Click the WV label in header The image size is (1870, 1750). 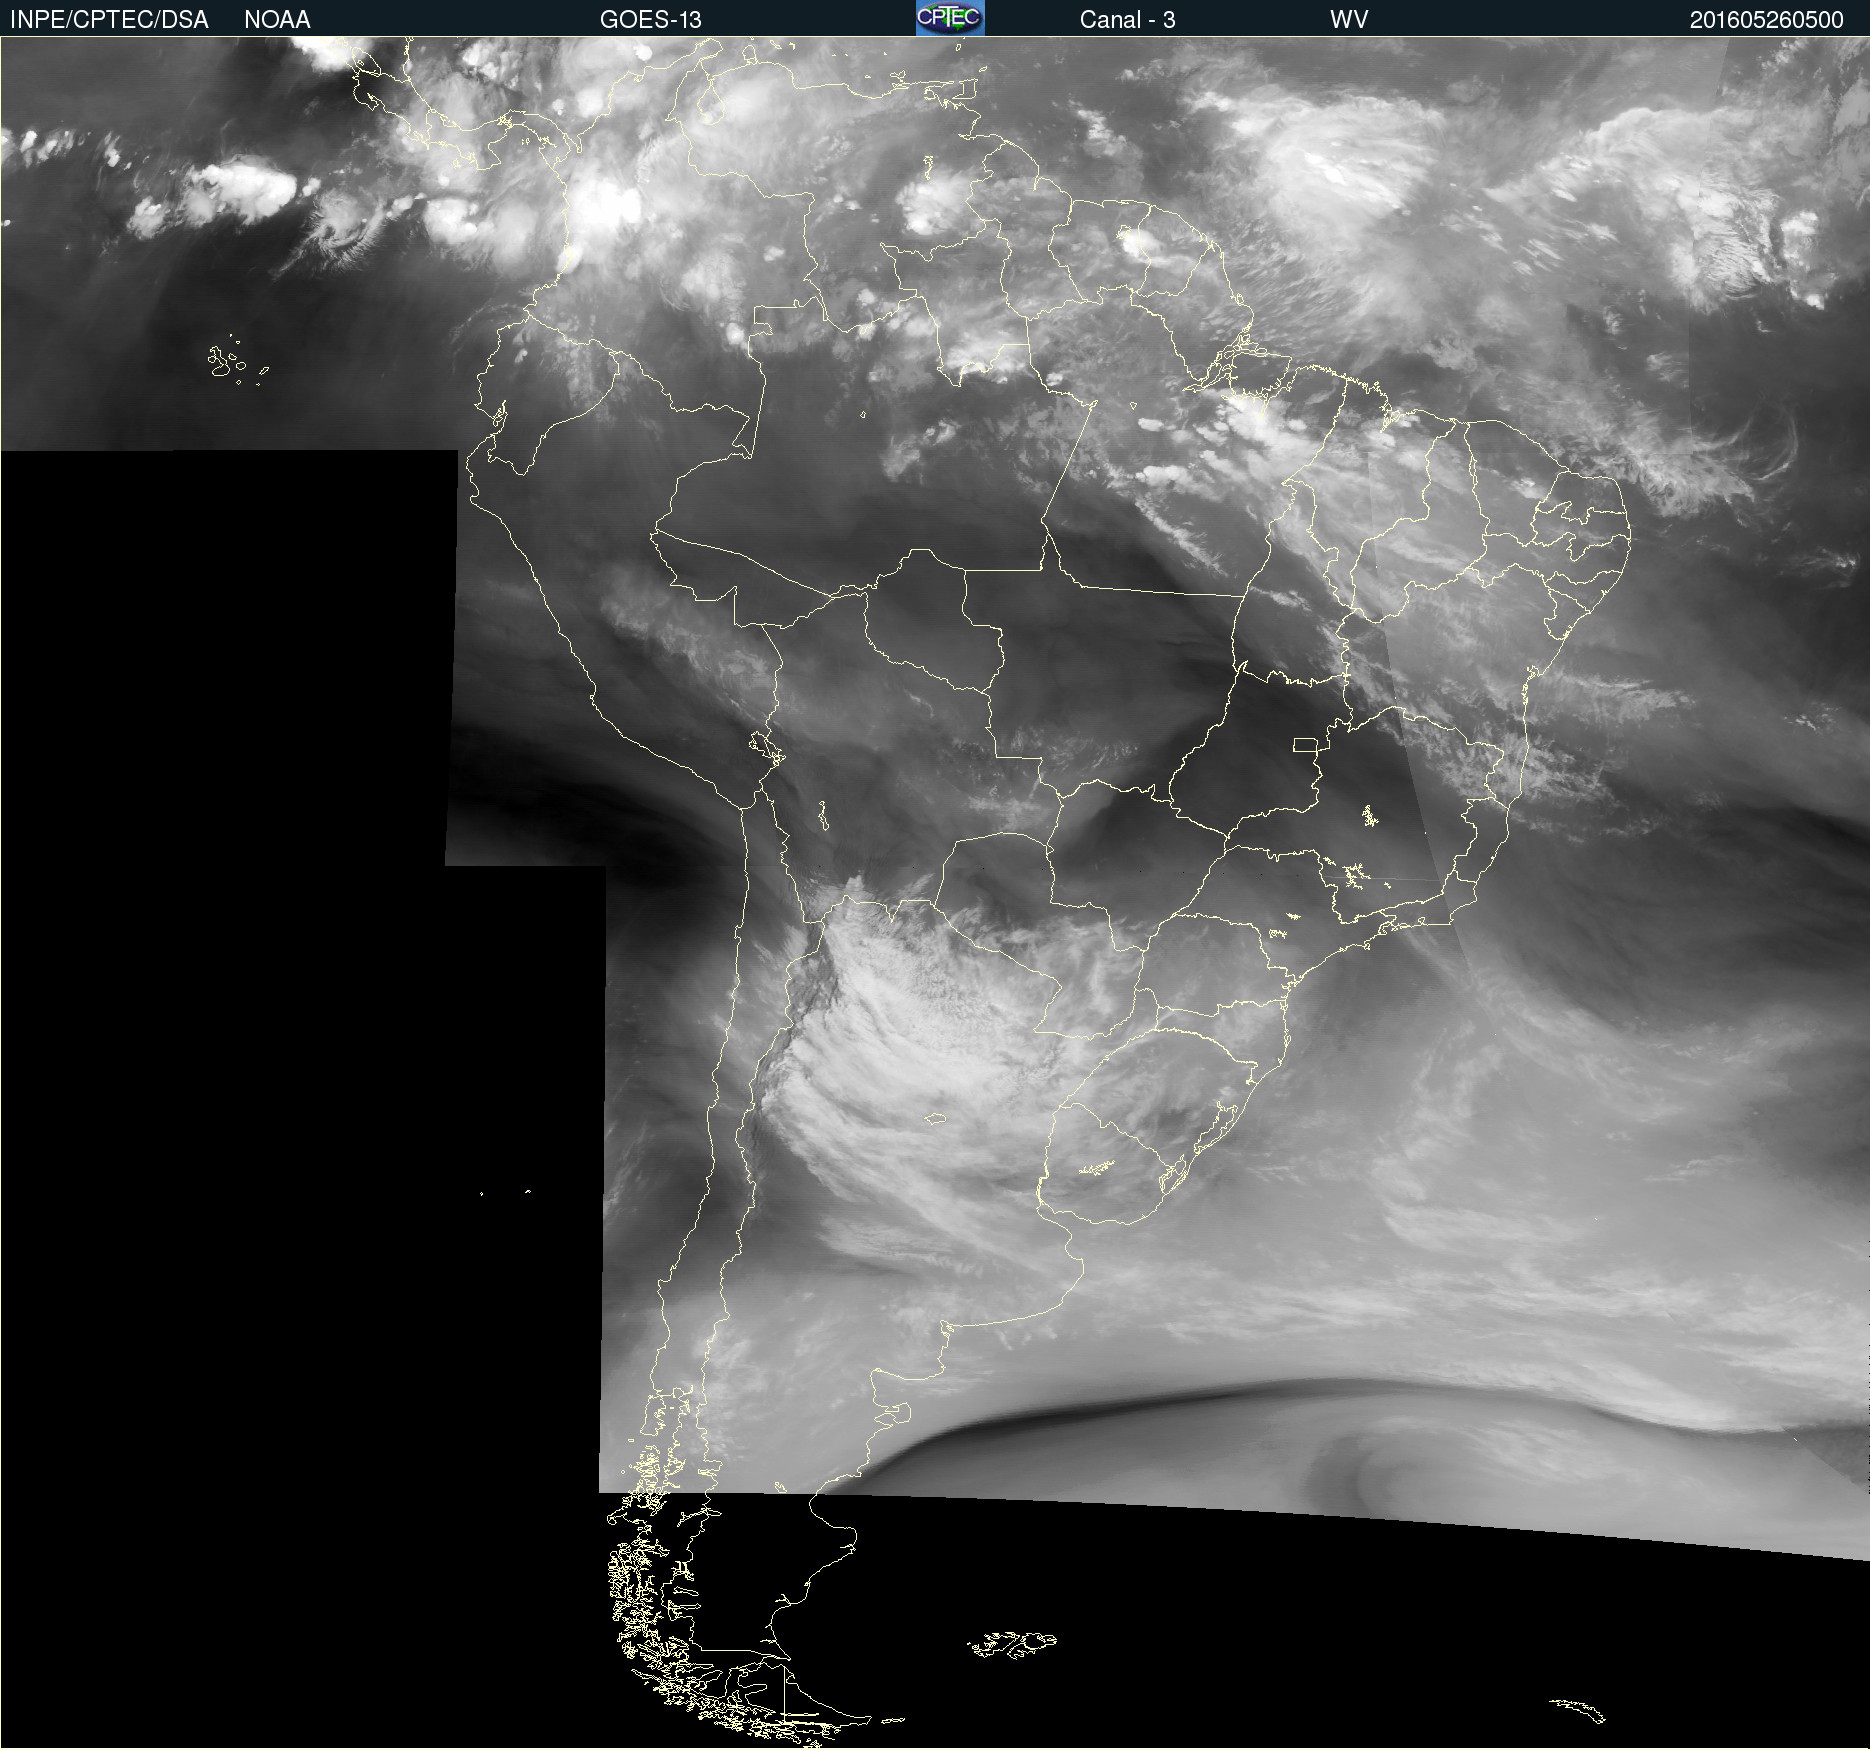coord(1349,20)
